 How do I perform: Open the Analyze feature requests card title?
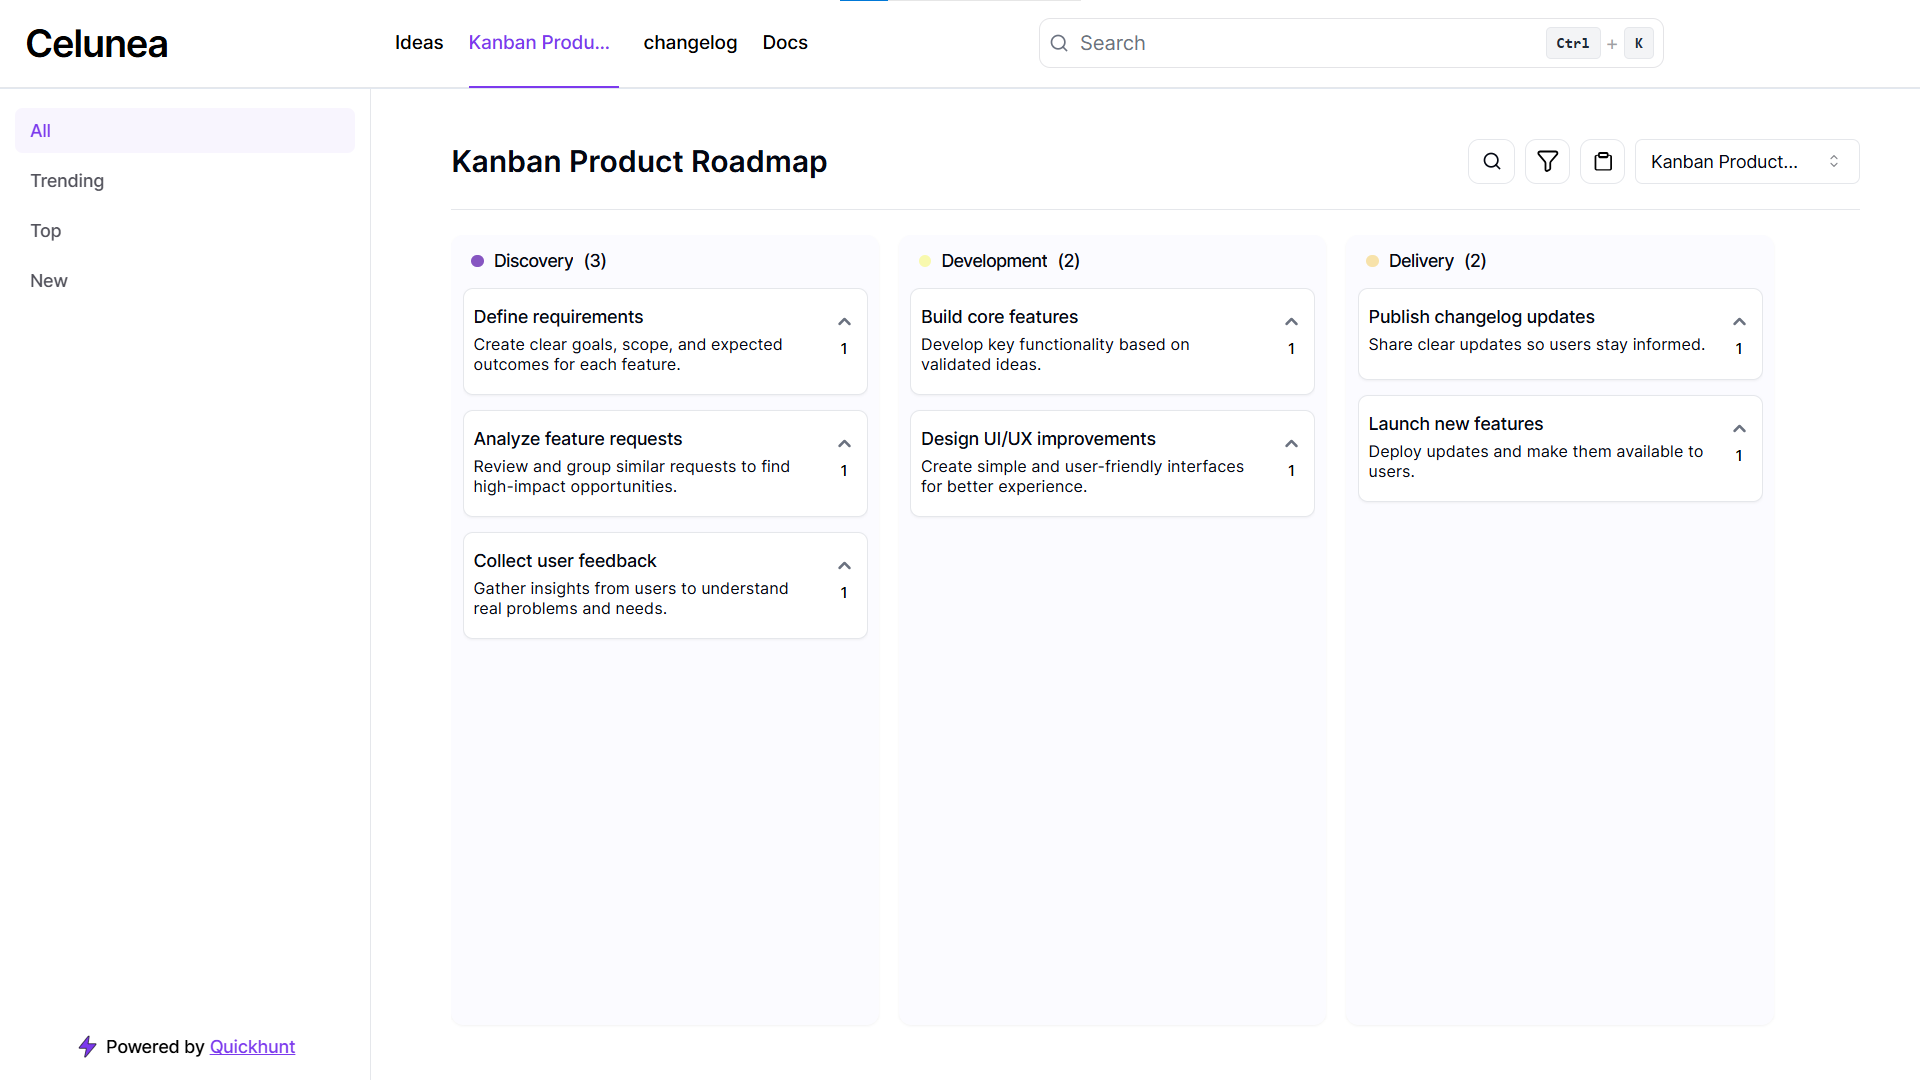578,439
